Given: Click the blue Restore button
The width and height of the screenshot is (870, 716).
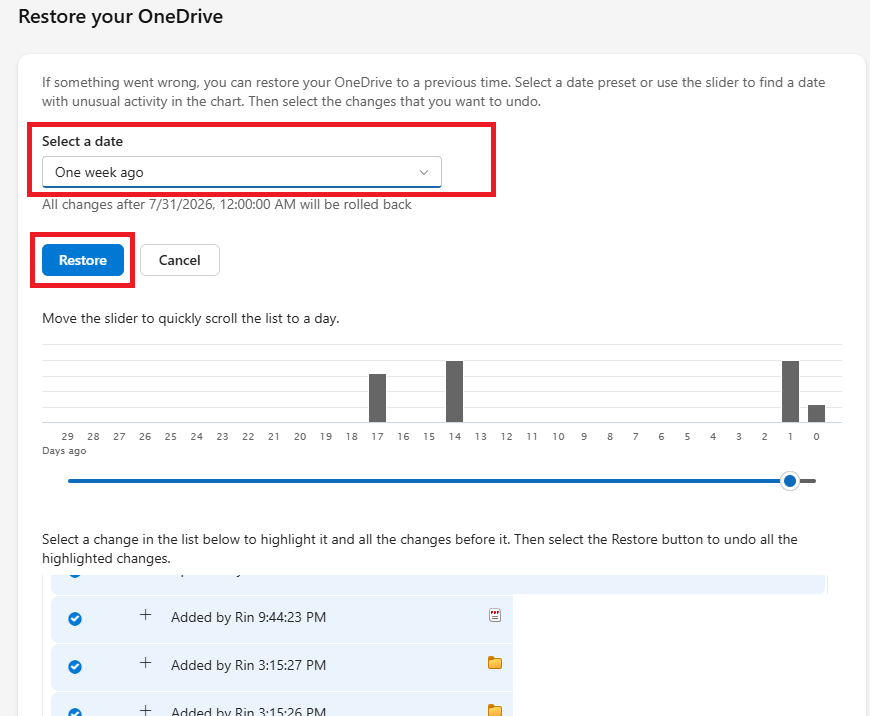Looking at the screenshot, I should 83,260.
